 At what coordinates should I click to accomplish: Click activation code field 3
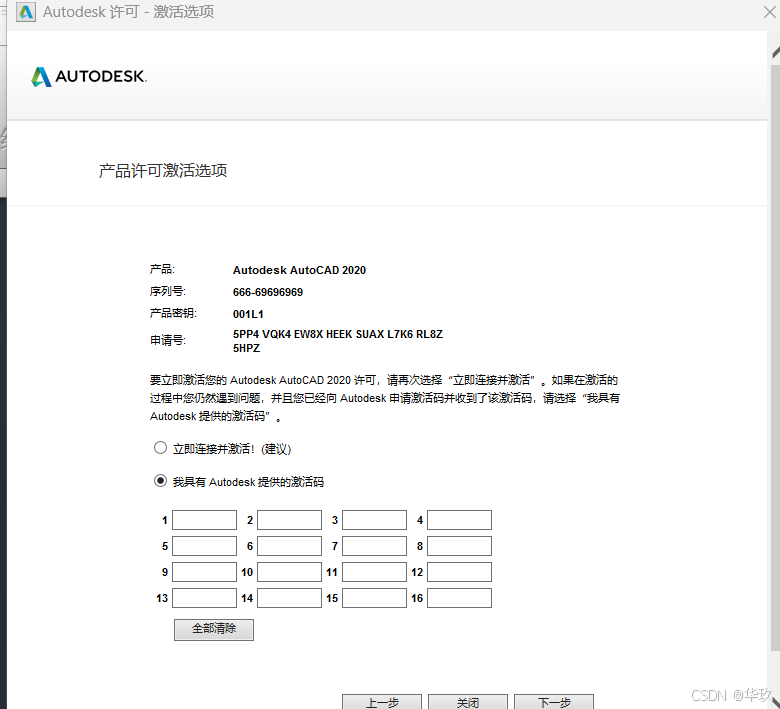click(375, 520)
